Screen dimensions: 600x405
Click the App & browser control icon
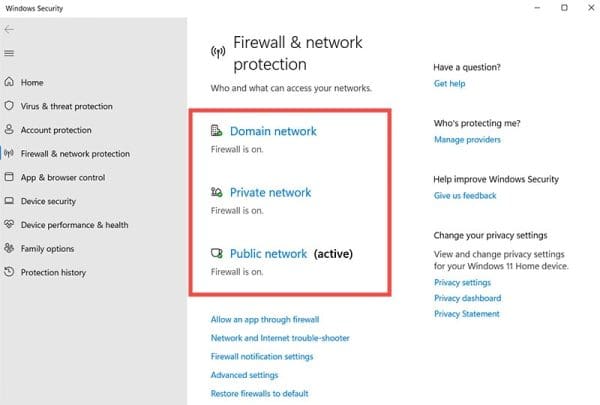pyautogui.click(x=9, y=177)
